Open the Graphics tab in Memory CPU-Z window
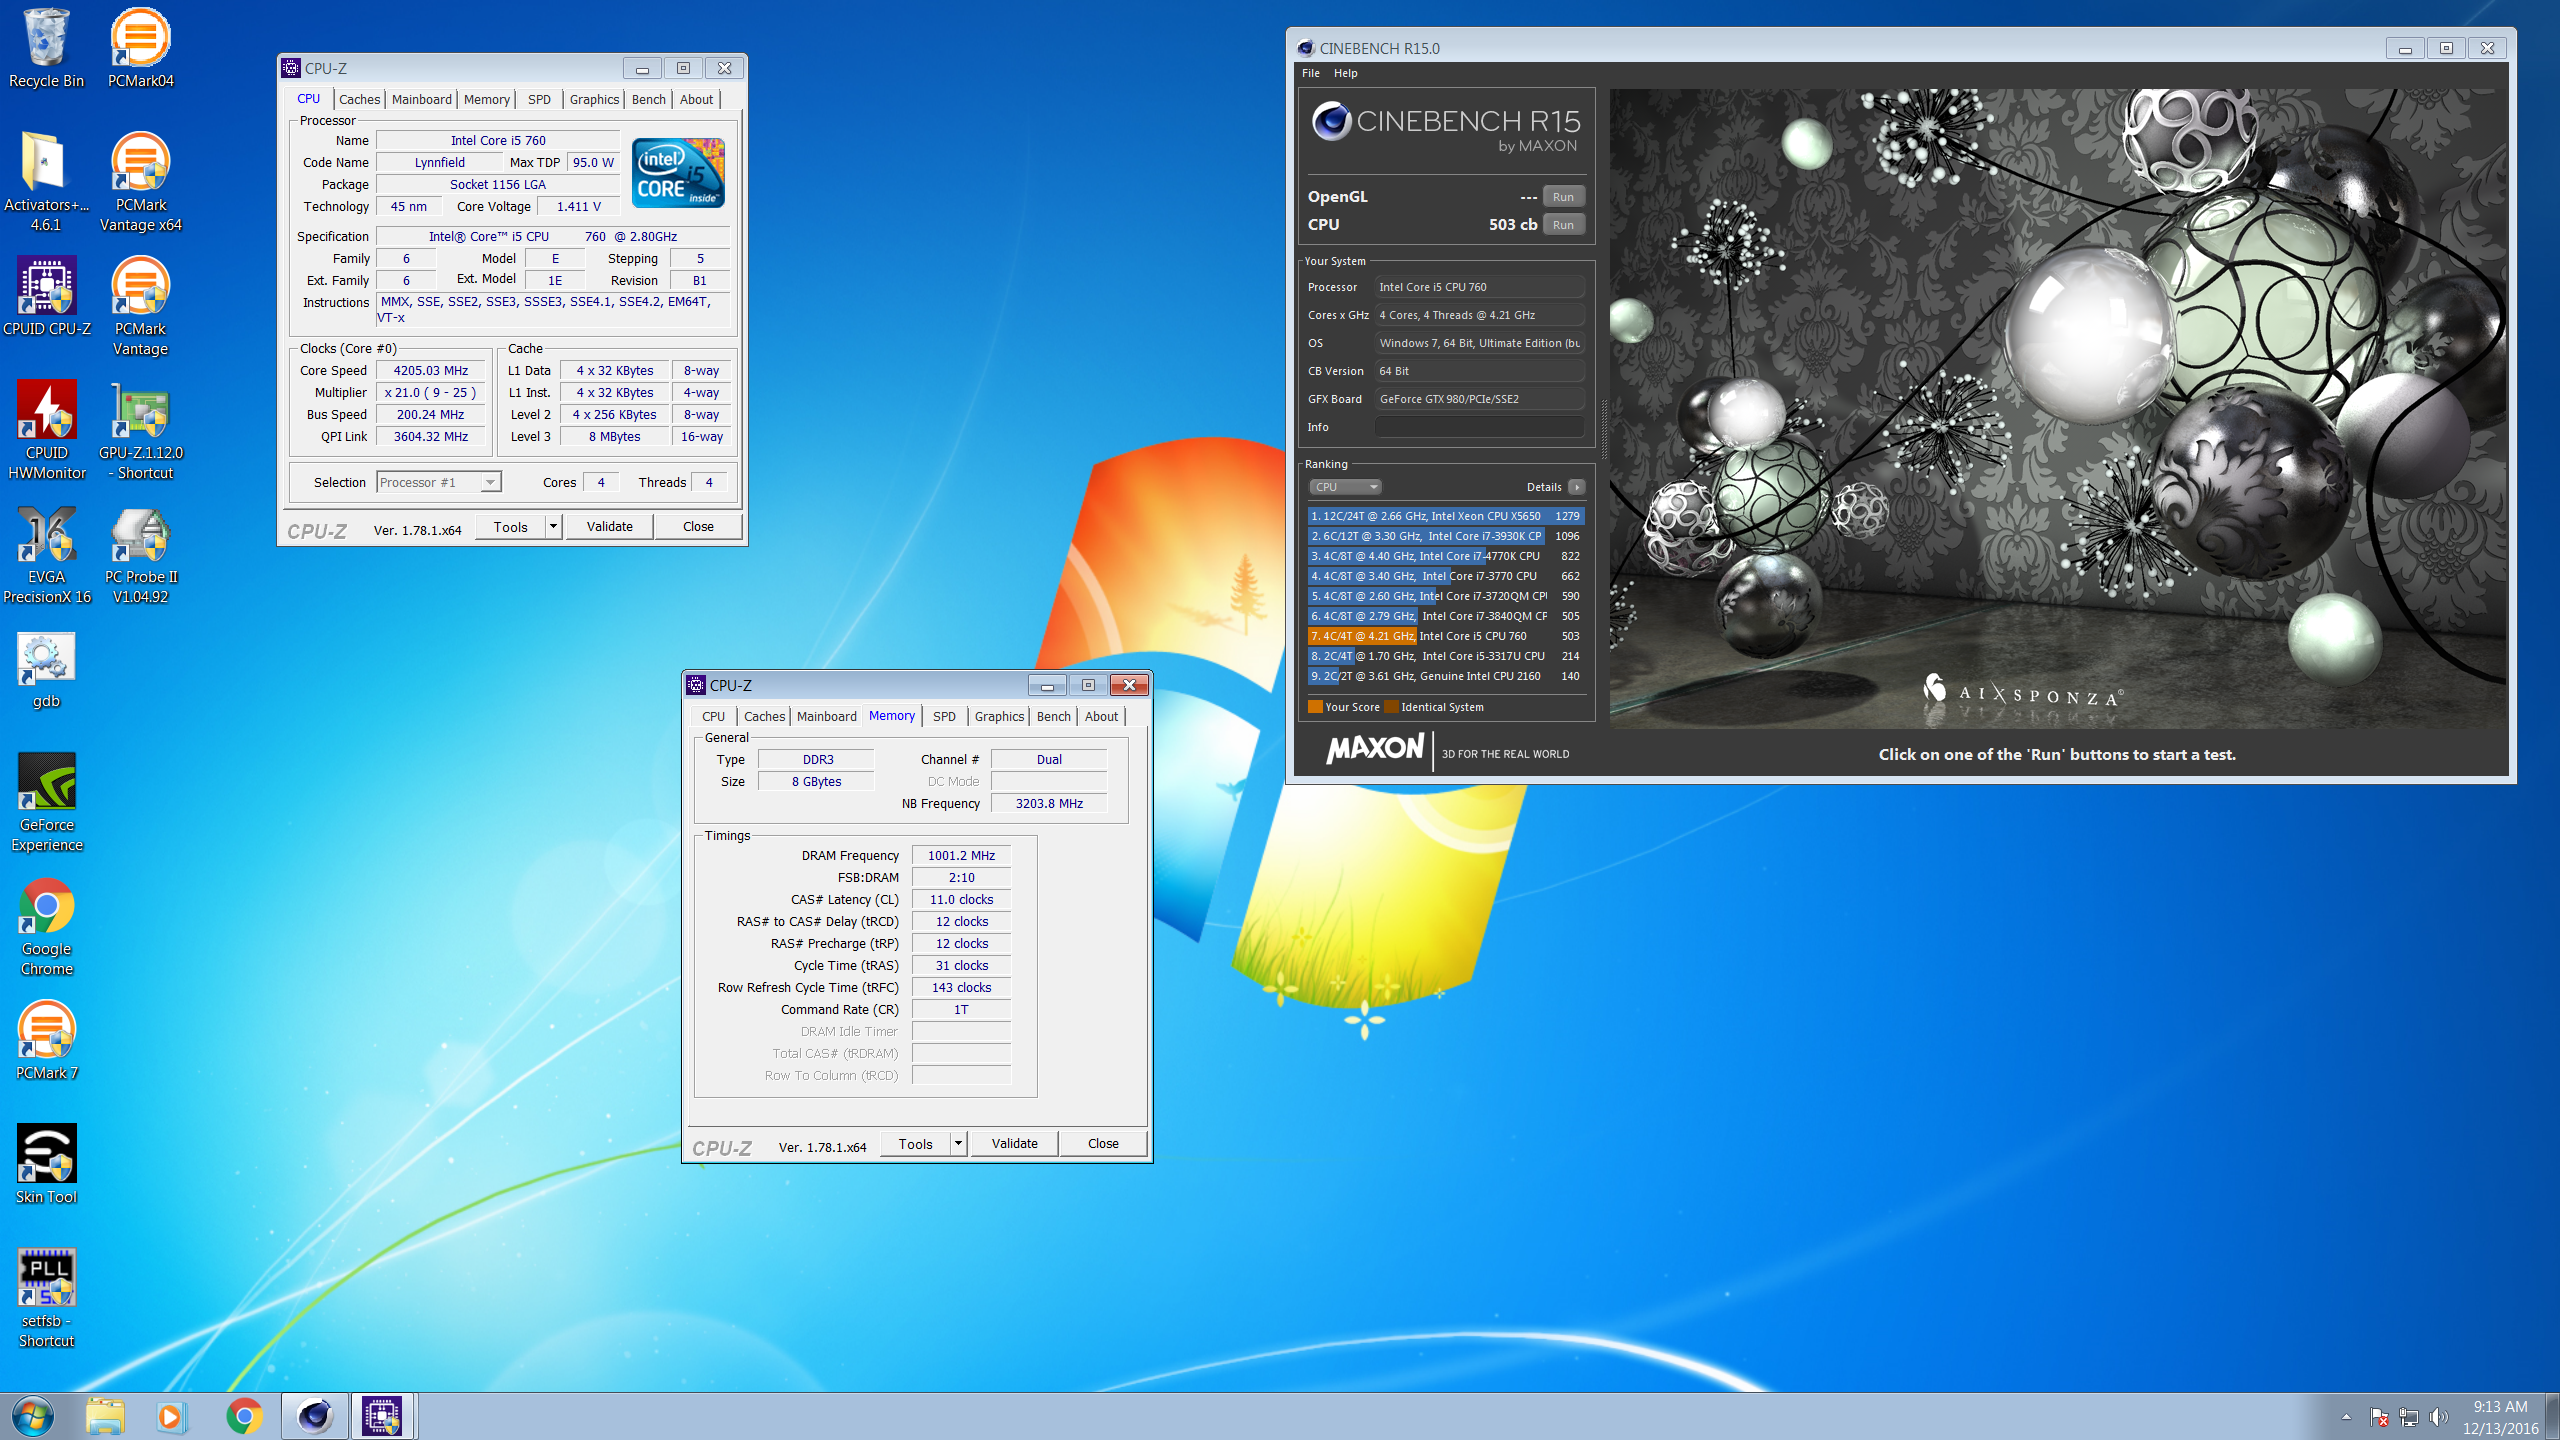Image resolution: width=2560 pixels, height=1440 pixels. (999, 716)
